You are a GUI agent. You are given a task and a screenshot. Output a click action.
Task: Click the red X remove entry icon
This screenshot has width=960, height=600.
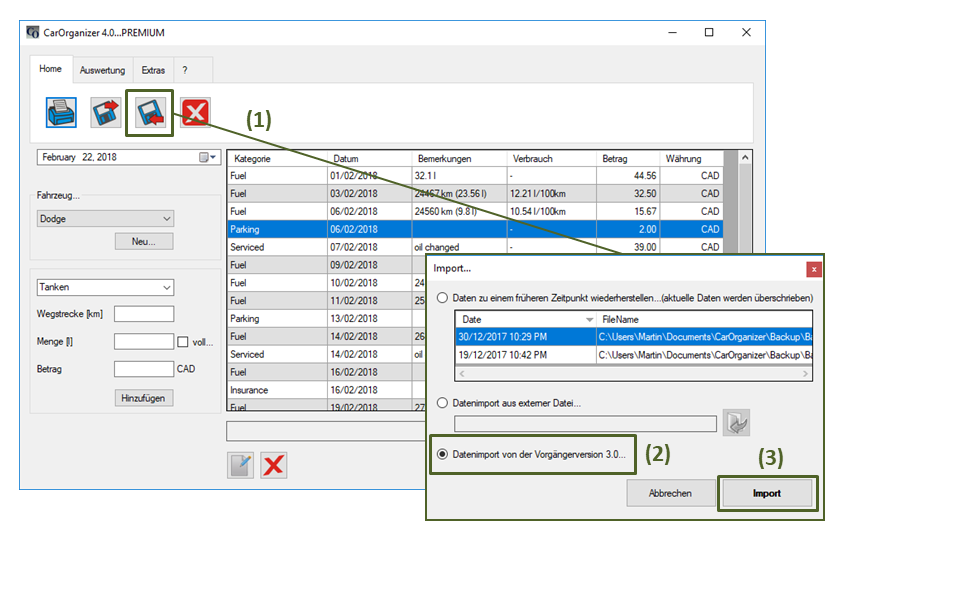click(274, 465)
